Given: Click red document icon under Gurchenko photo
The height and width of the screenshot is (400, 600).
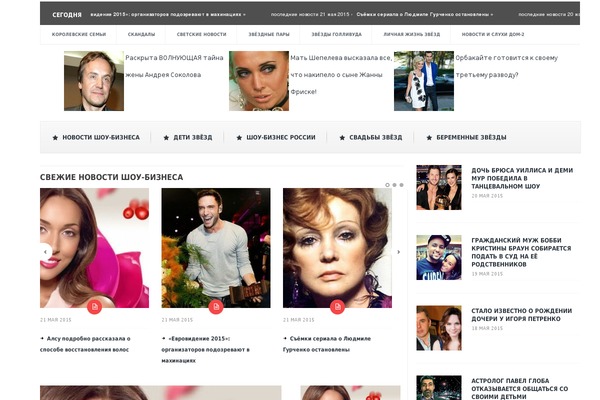Looking at the screenshot, I should click(337, 307).
